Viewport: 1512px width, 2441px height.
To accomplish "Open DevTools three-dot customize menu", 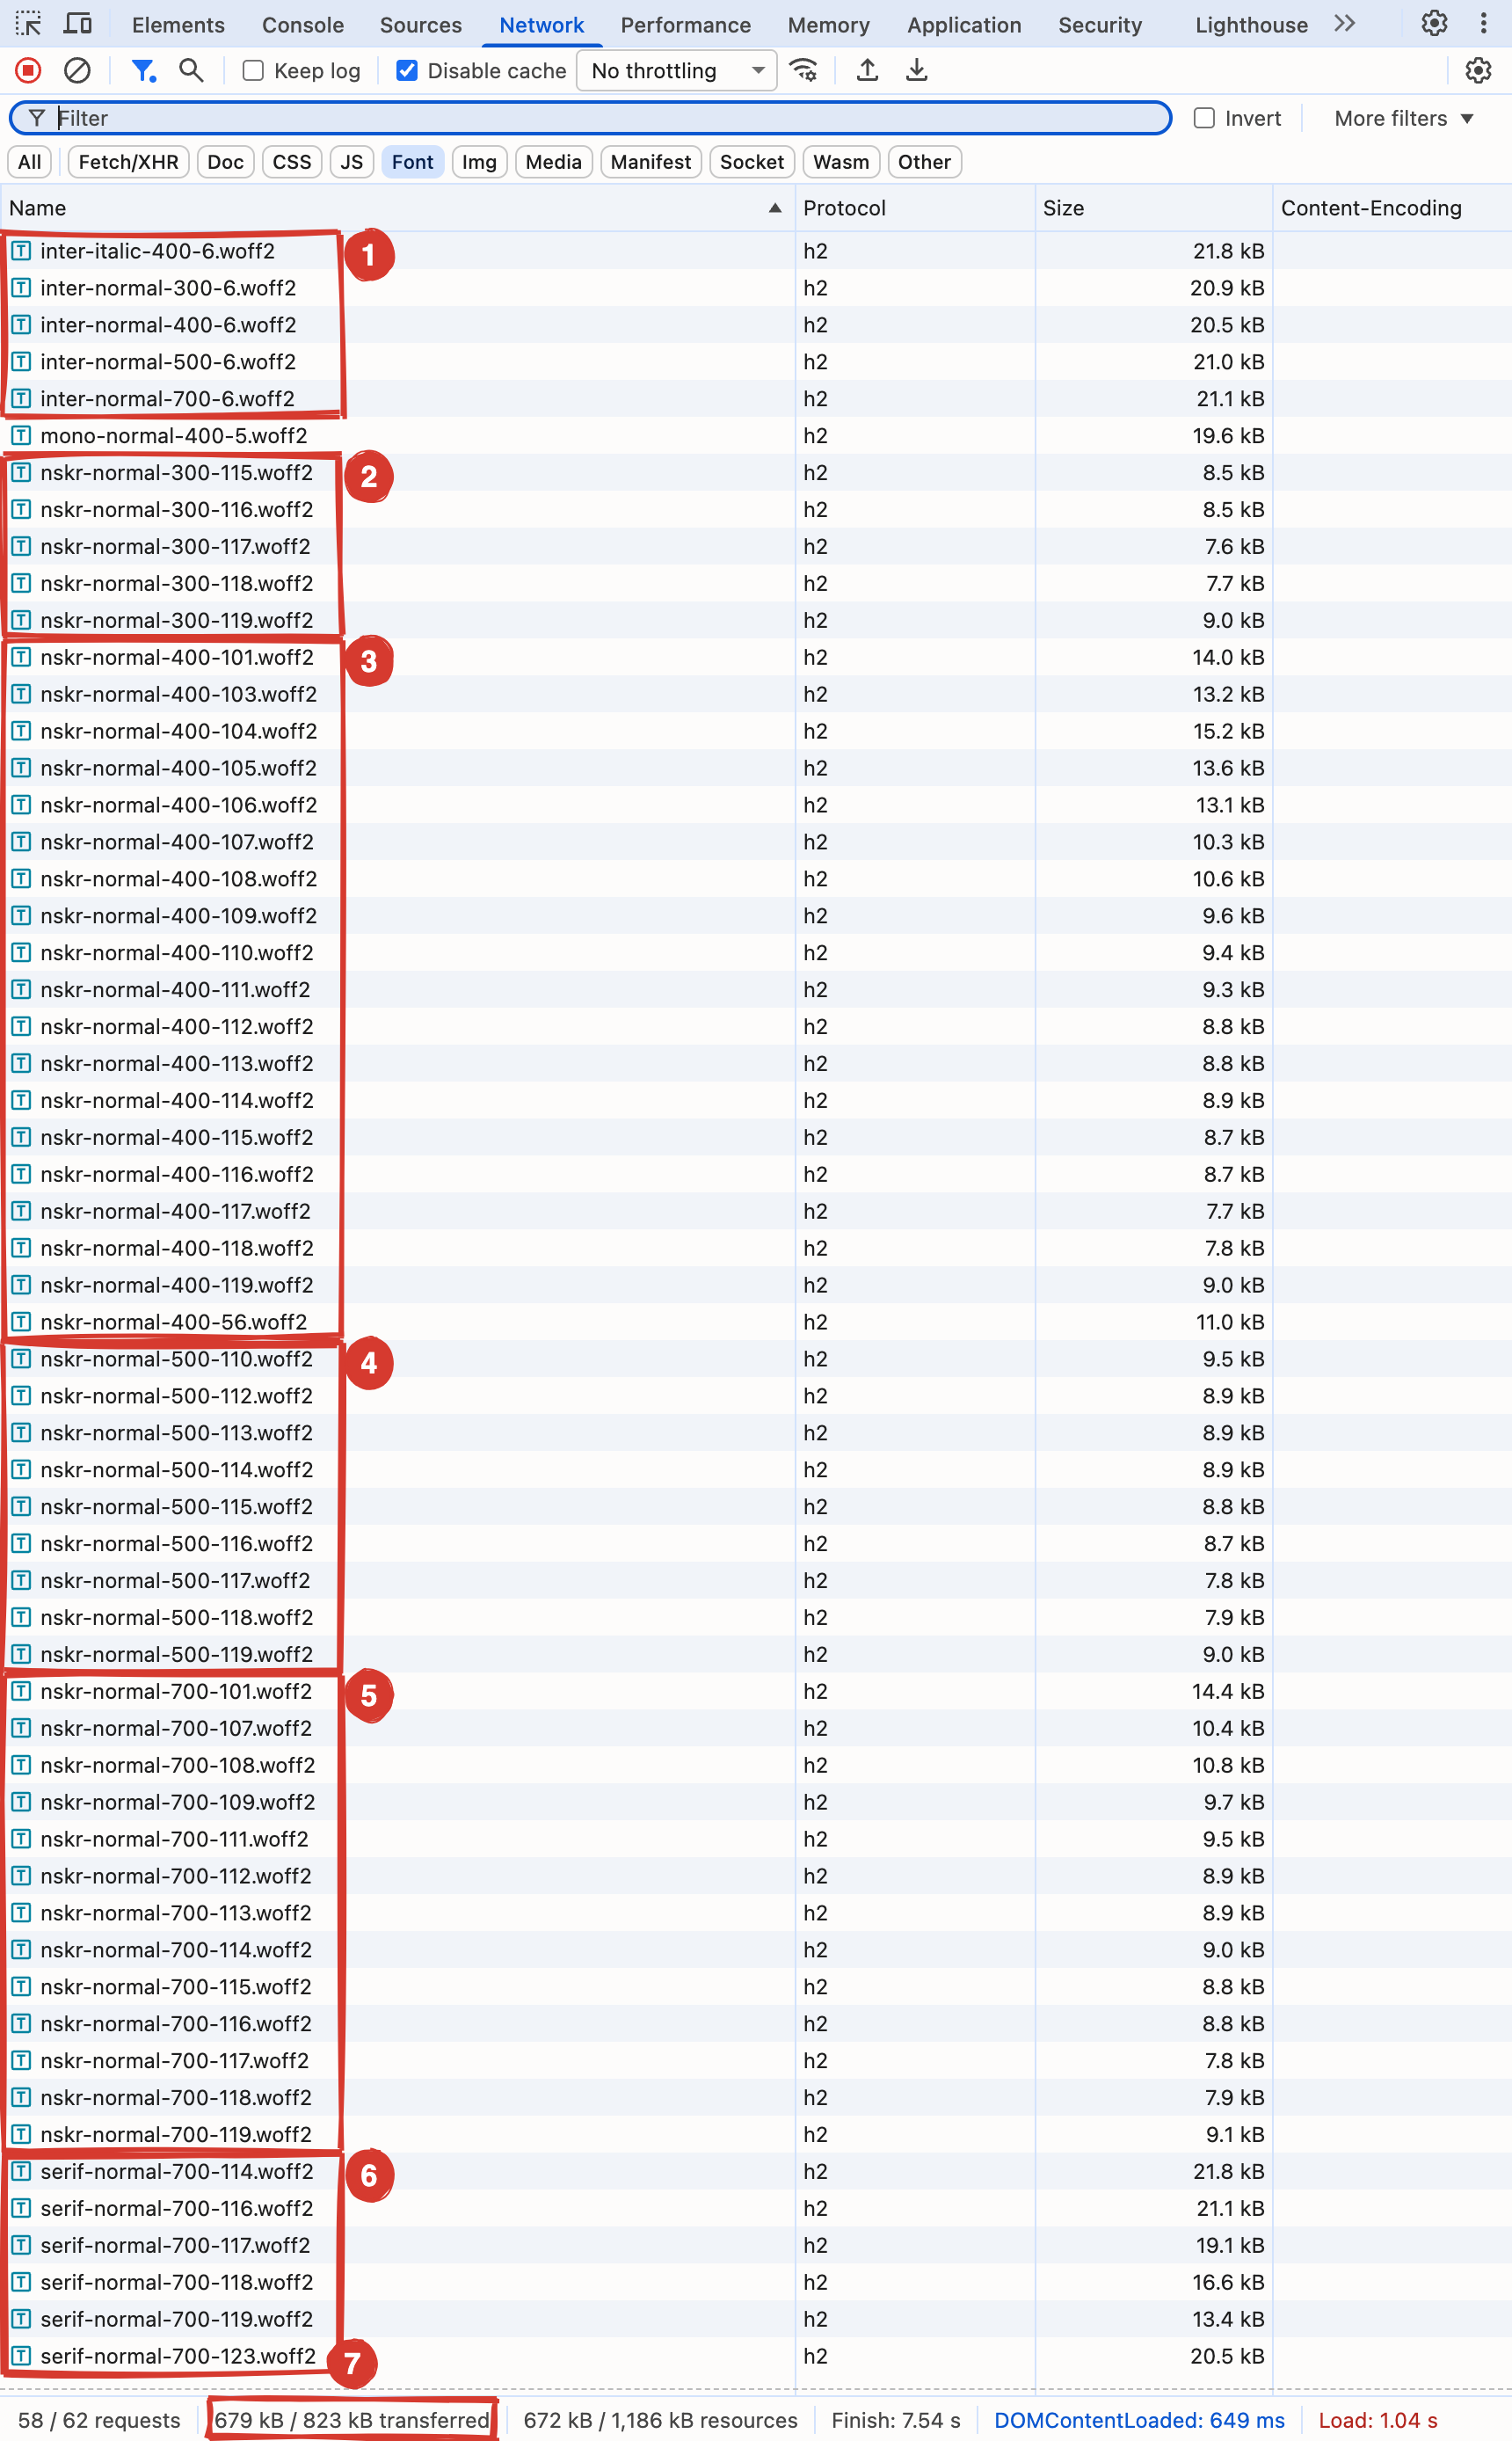I will point(1483,23).
